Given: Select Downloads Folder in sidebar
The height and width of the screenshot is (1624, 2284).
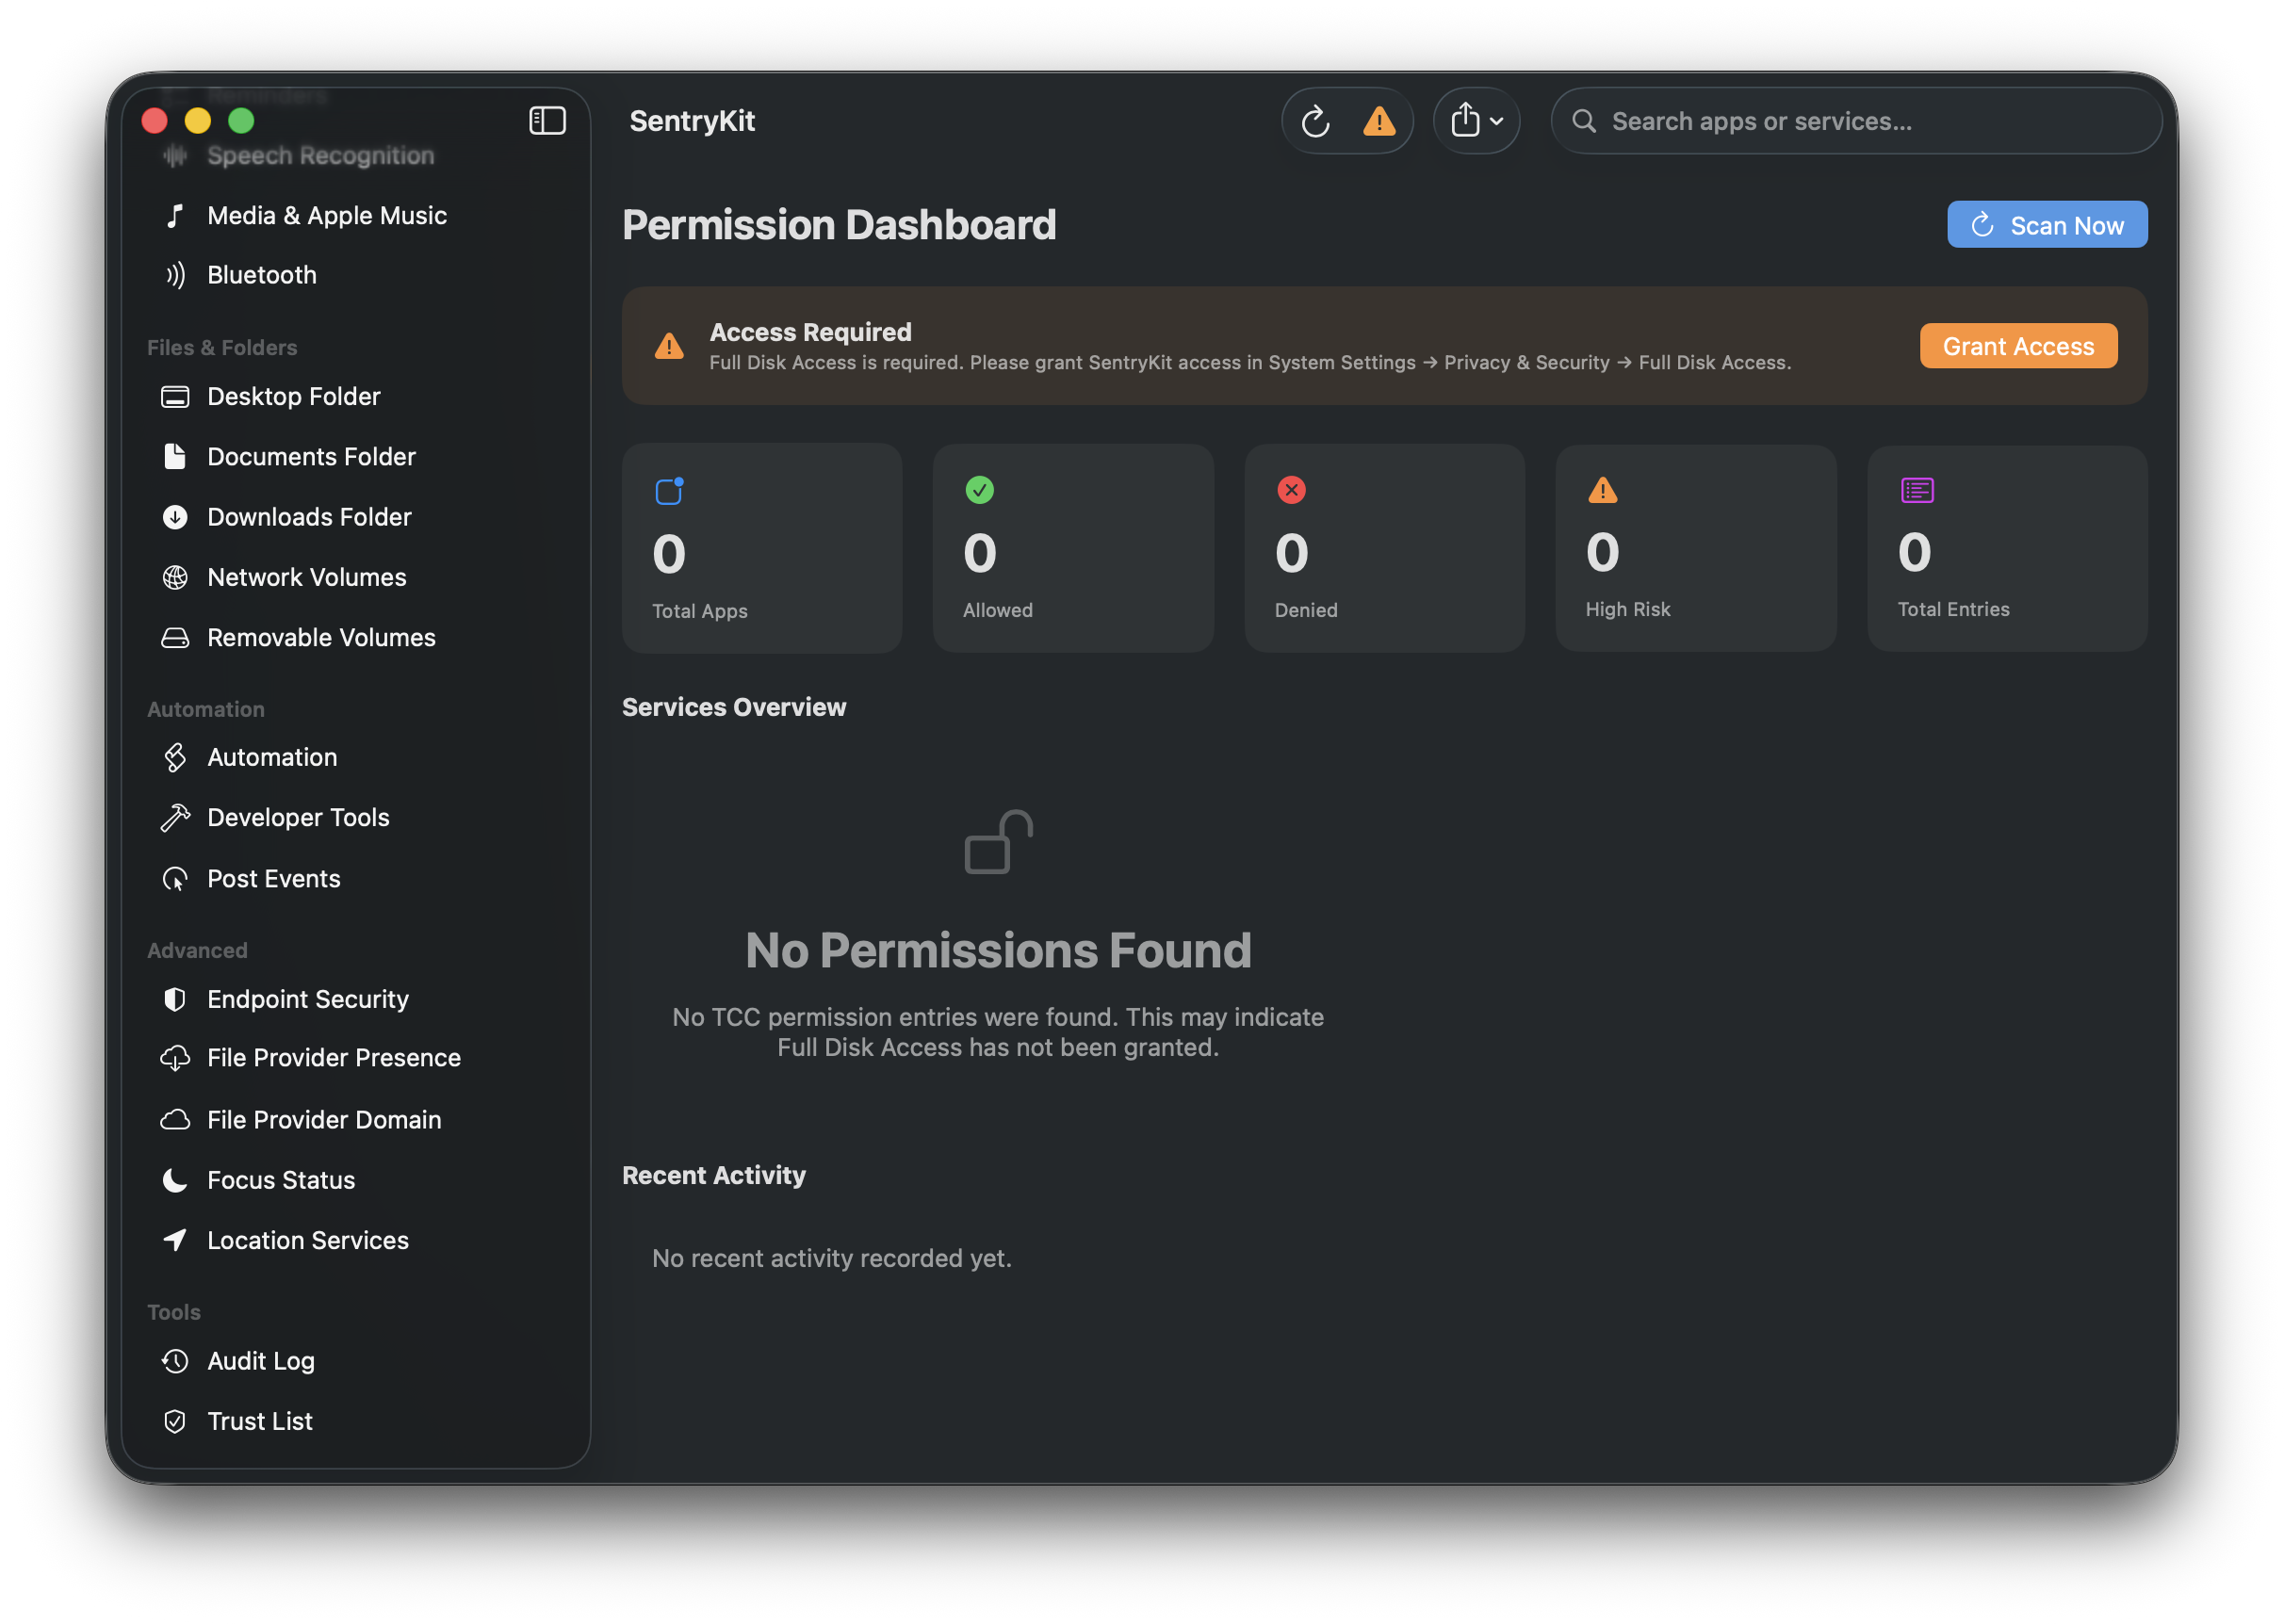Looking at the screenshot, I should tap(355, 517).
